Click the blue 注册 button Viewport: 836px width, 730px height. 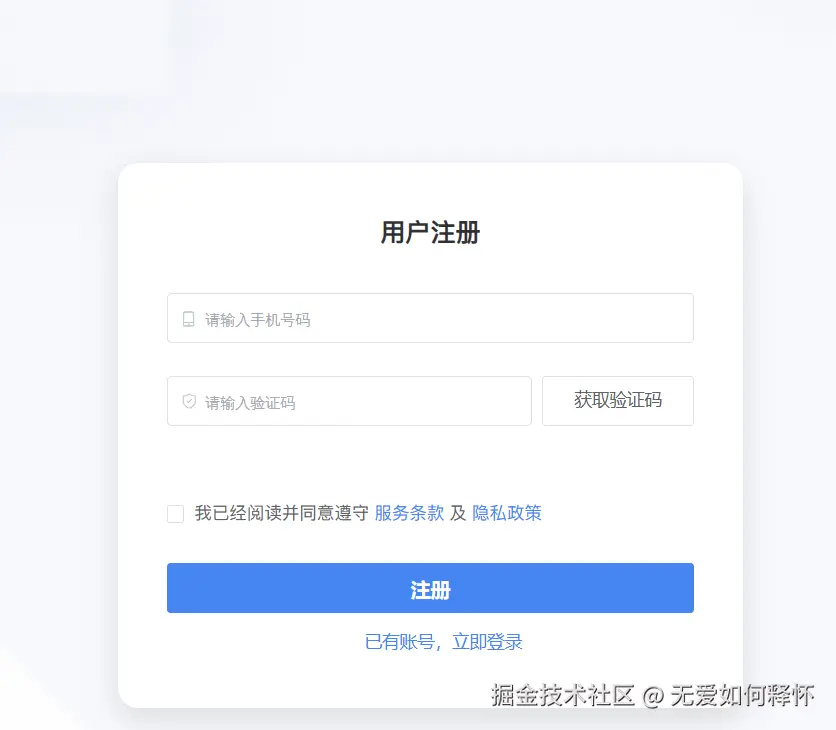pyautogui.click(x=430, y=588)
